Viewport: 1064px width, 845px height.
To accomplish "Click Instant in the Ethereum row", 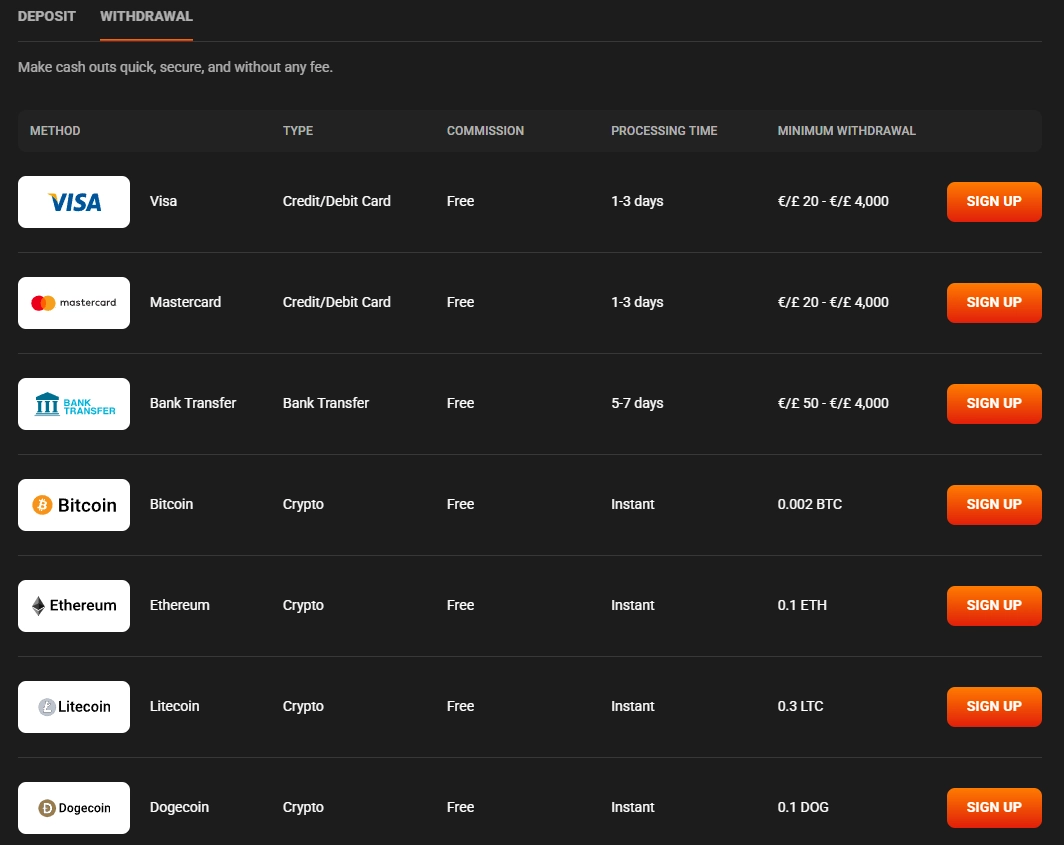I will (x=632, y=605).
